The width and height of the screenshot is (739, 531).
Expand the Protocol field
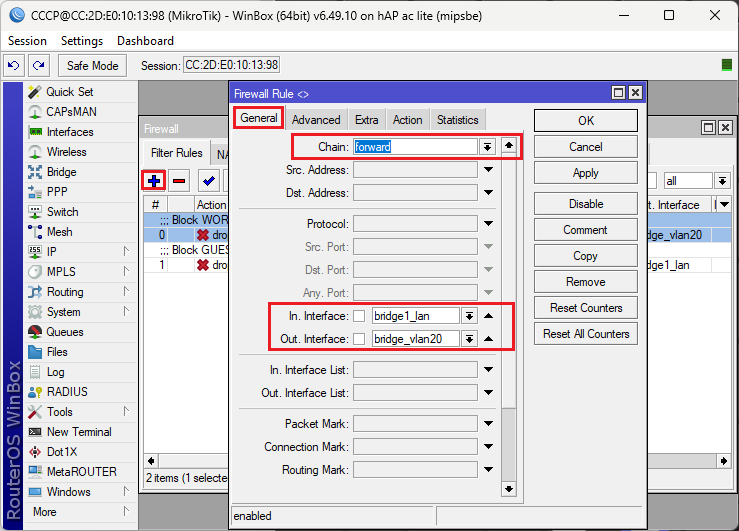[489, 223]
